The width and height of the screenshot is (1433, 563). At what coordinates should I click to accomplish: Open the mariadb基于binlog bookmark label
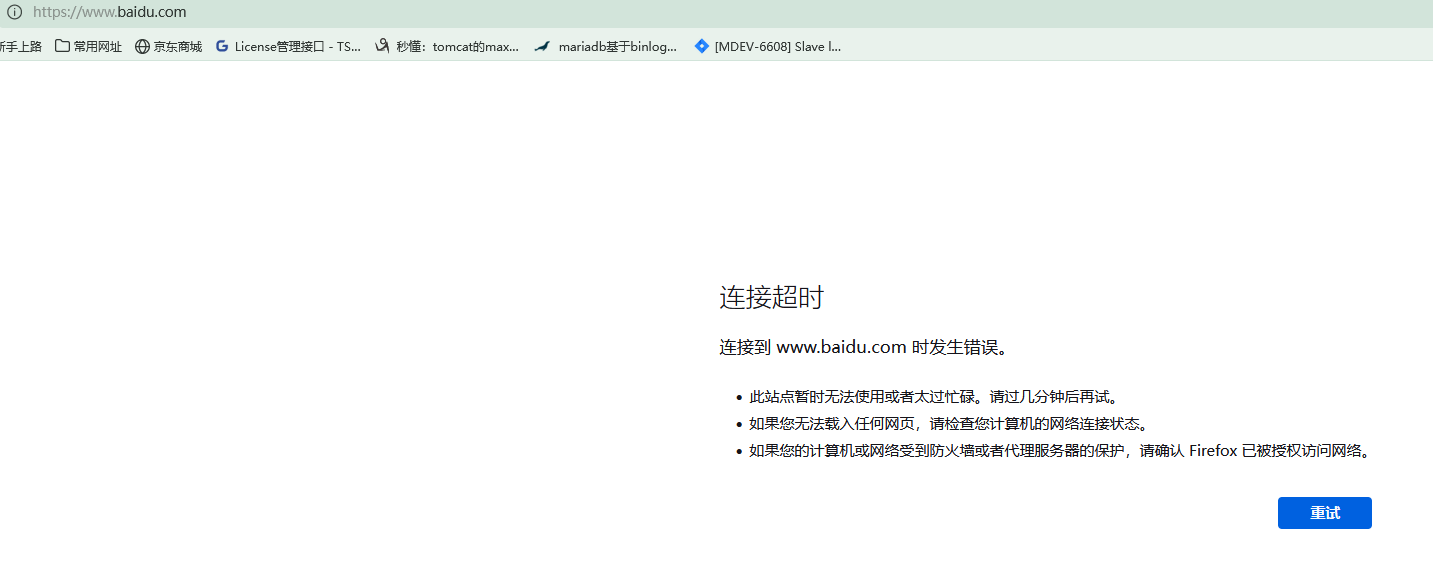(617, 46)
